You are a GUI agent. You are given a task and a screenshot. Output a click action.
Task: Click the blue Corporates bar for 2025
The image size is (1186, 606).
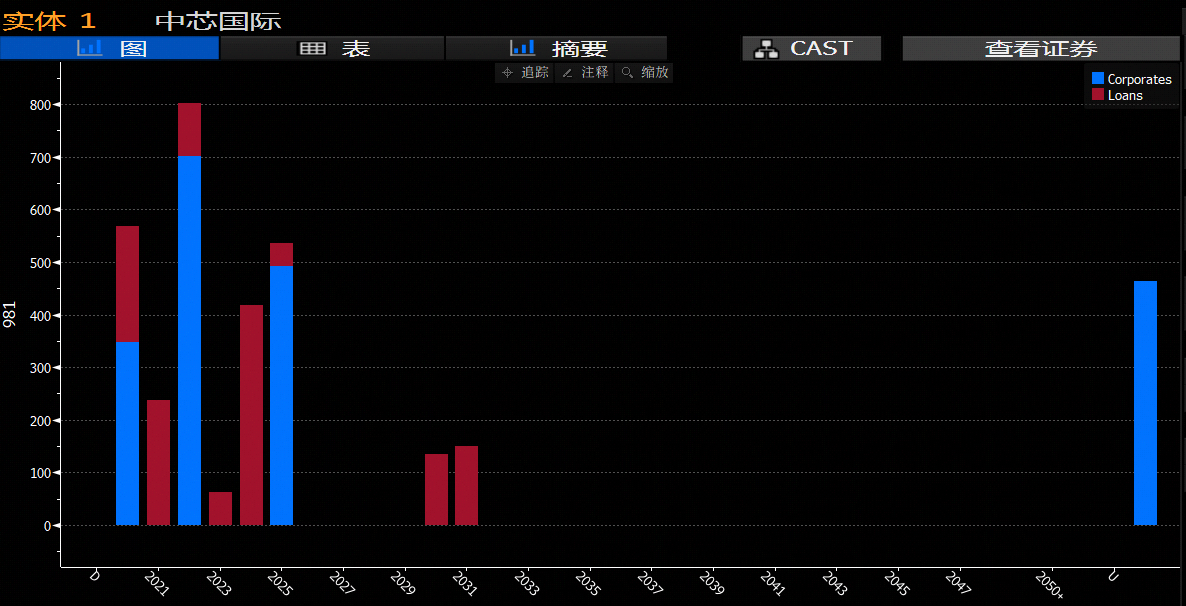(x=281, y=396)
